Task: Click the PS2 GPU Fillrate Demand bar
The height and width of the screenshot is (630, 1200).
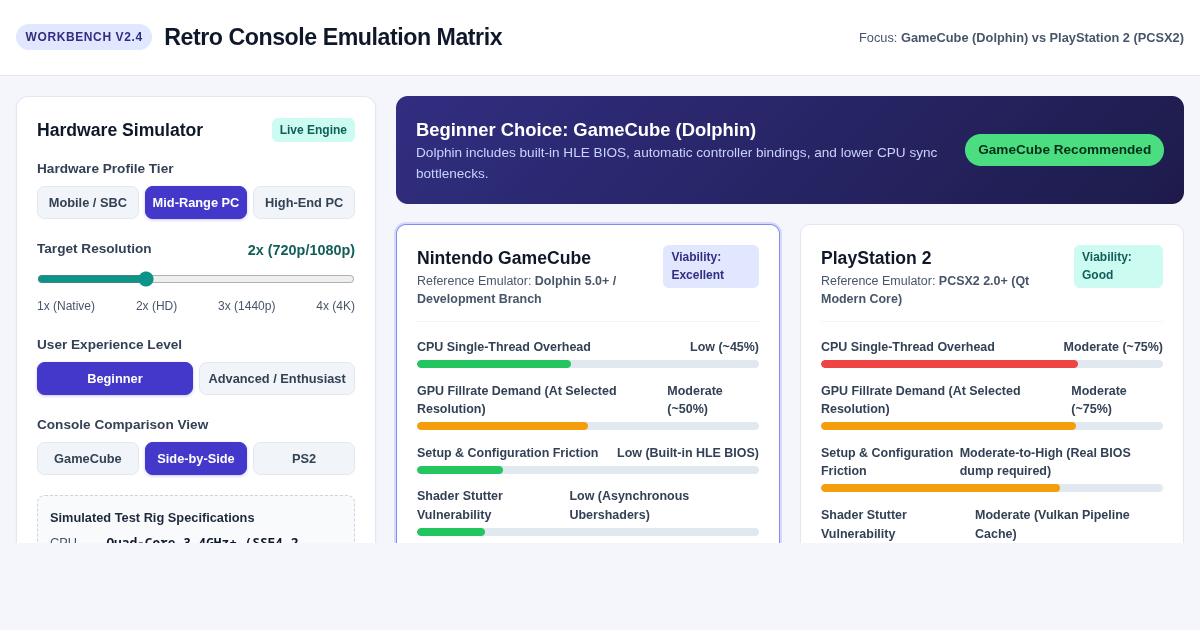Action: coord(992,426)
